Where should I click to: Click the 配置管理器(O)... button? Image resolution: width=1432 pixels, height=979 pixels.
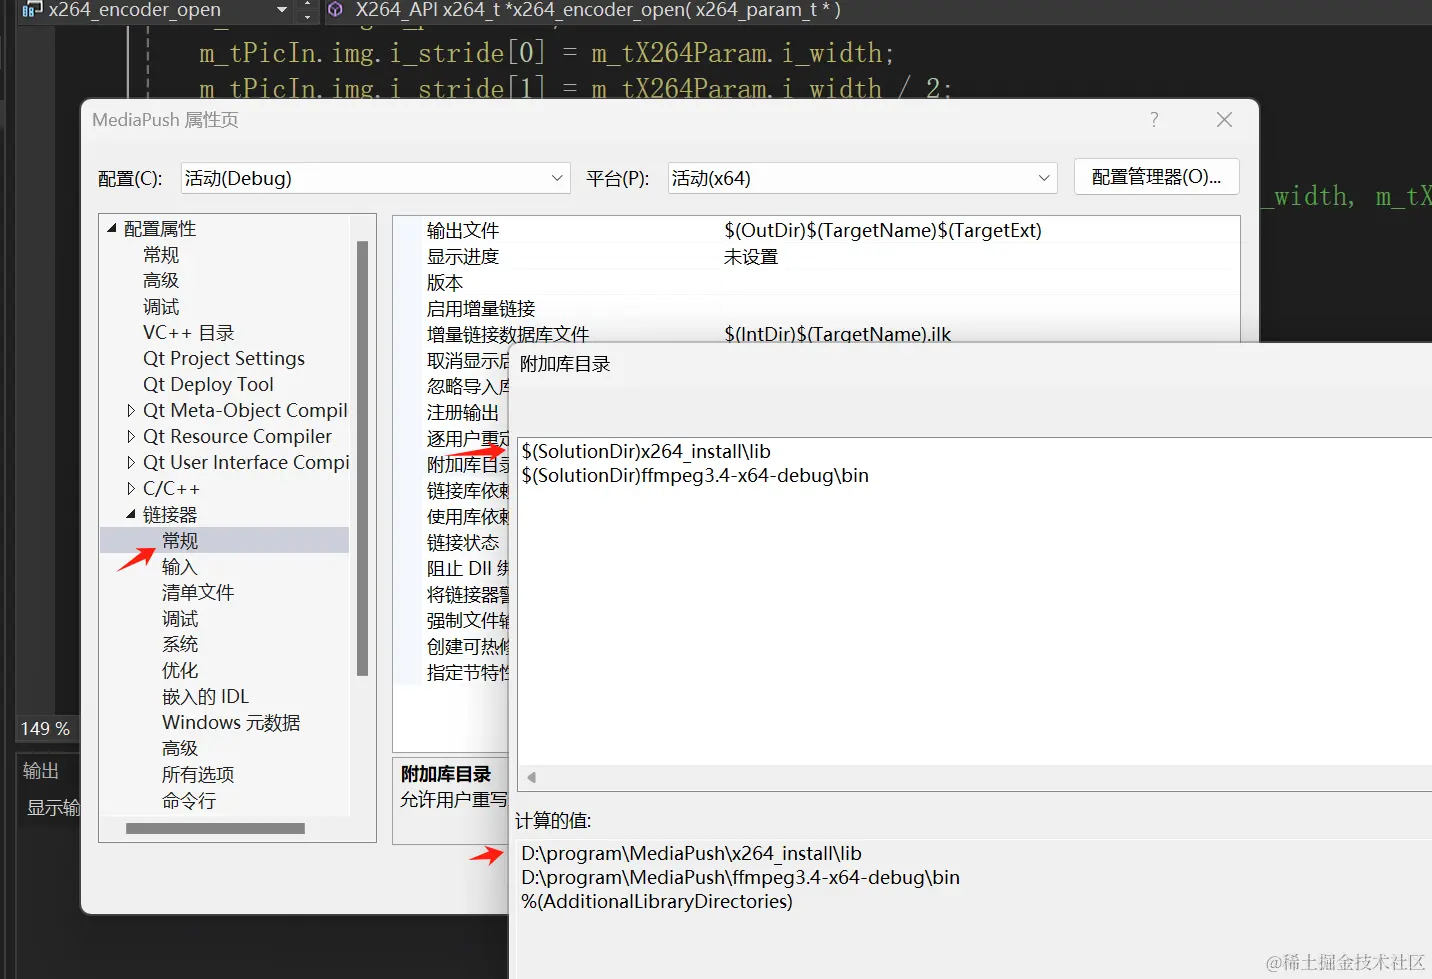point(1156,176)
